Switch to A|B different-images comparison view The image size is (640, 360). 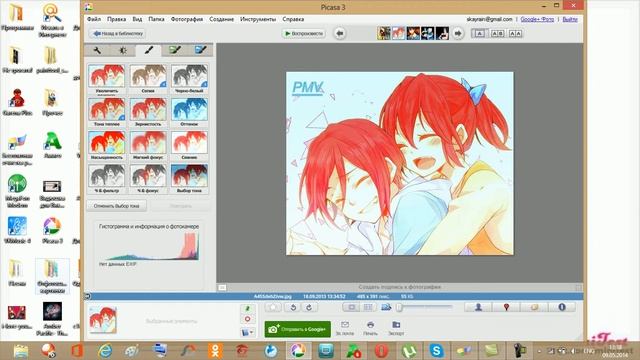[497, 33]
